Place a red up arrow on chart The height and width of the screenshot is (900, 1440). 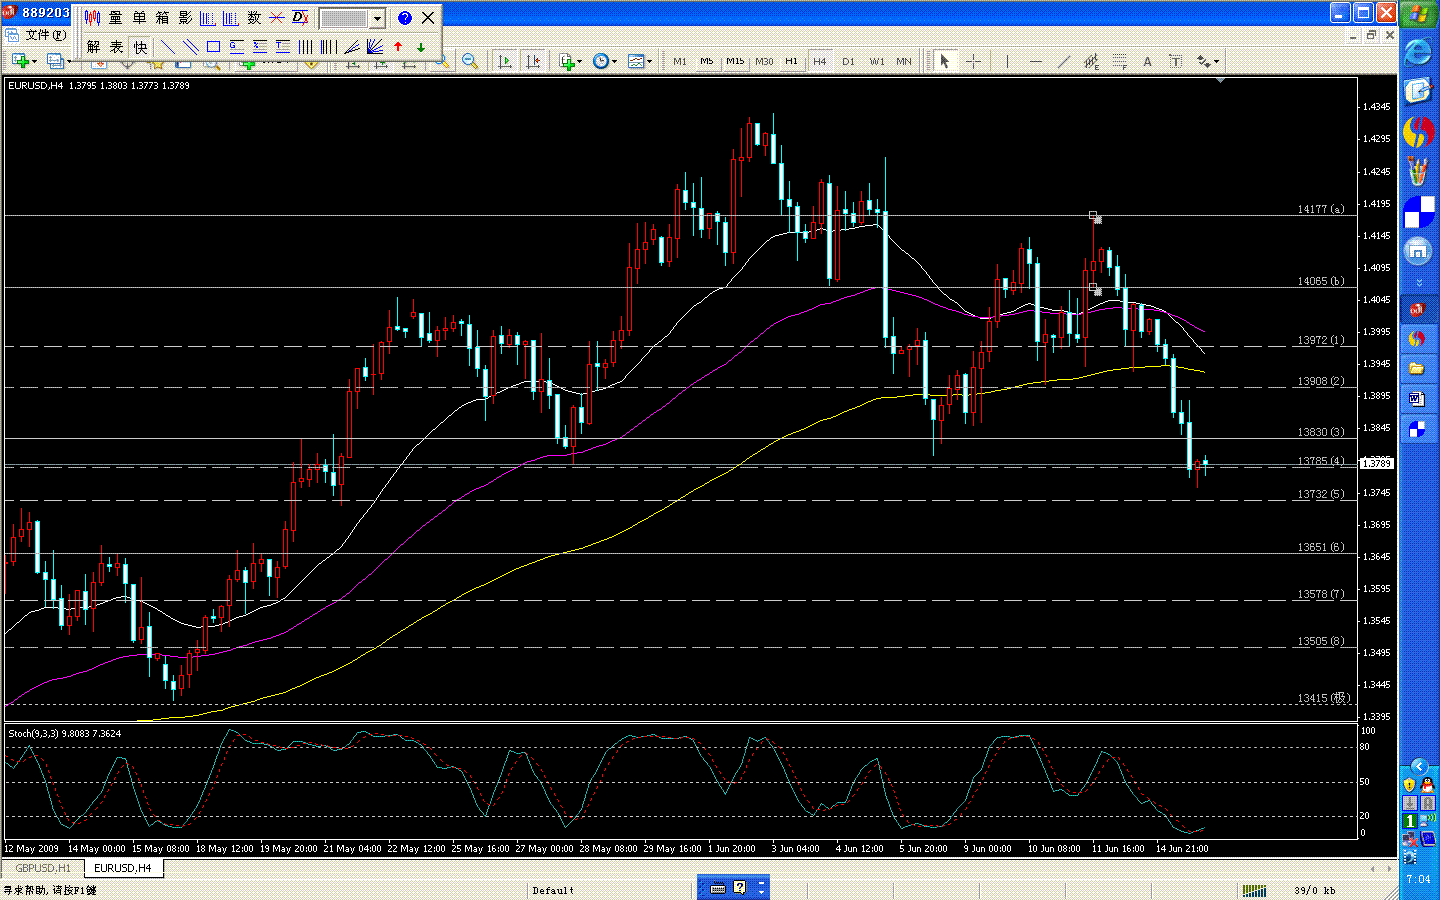398,47
